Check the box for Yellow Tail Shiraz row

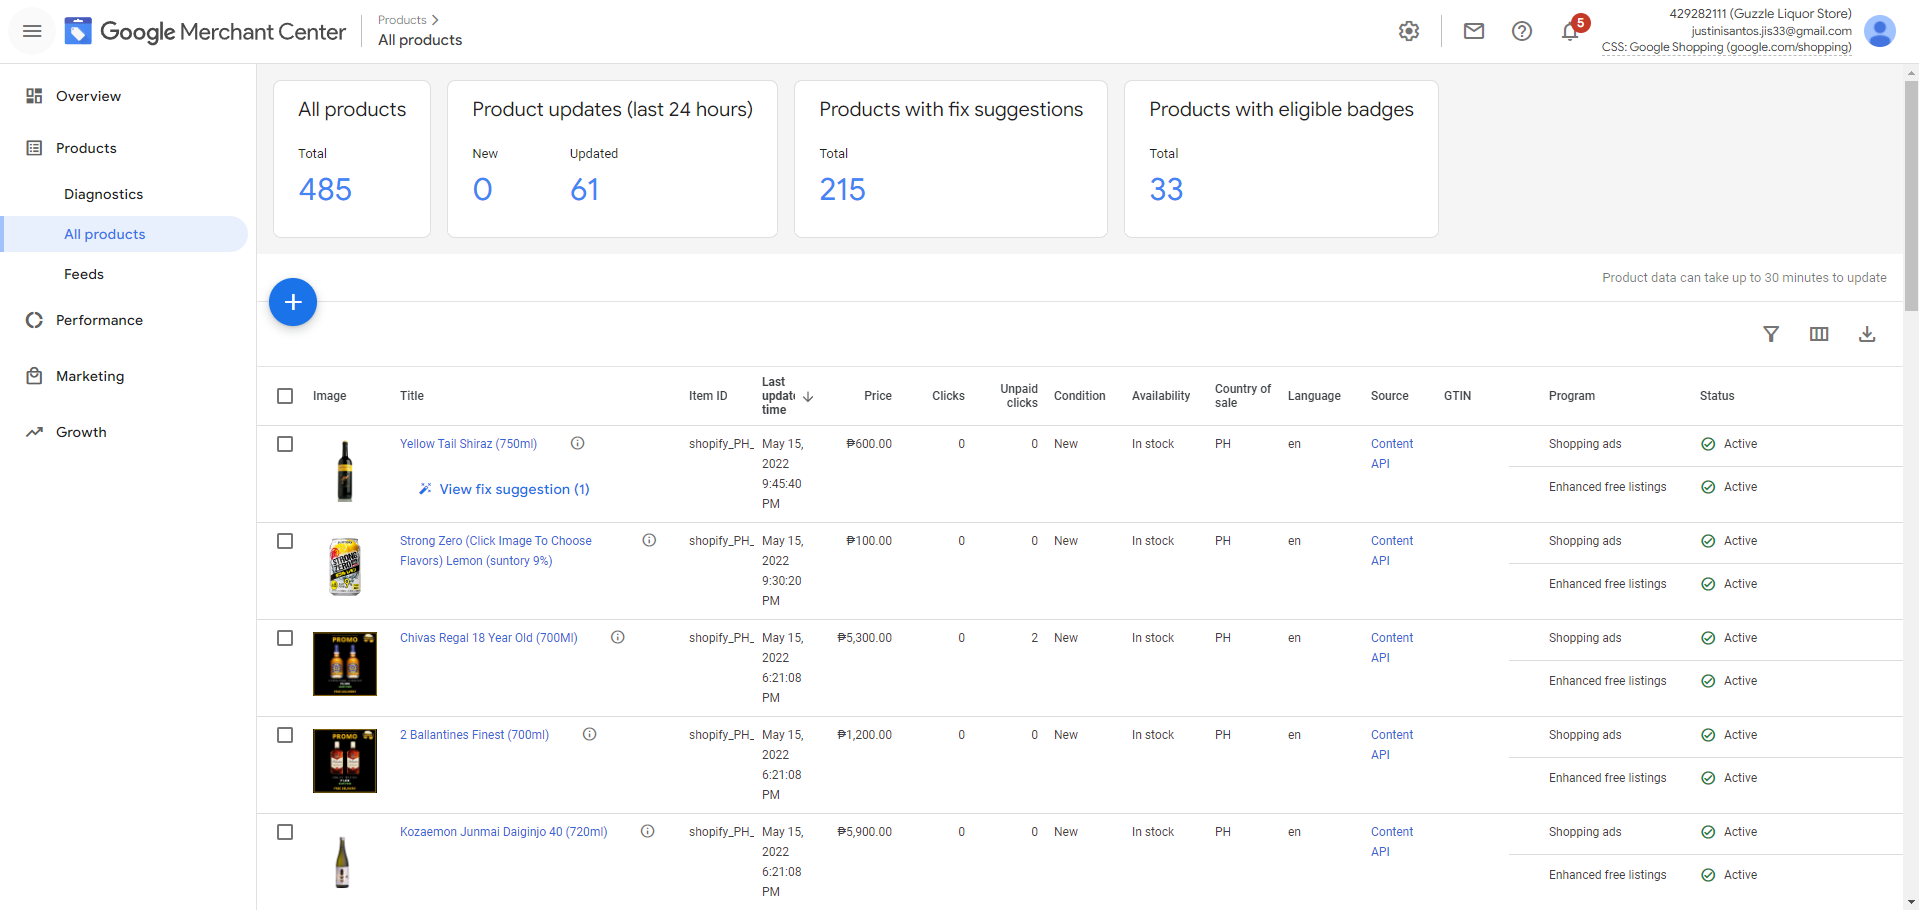(x=285, y=444)
